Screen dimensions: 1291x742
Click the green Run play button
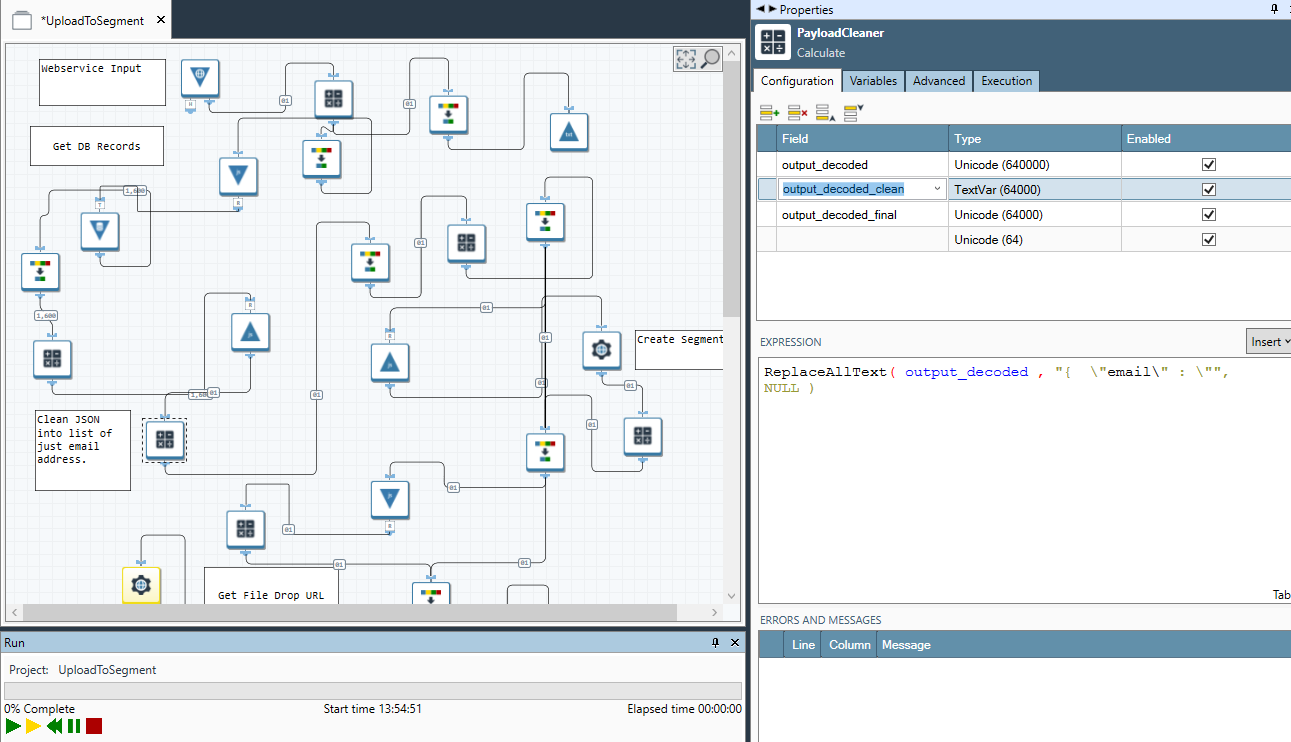(13, 726)
